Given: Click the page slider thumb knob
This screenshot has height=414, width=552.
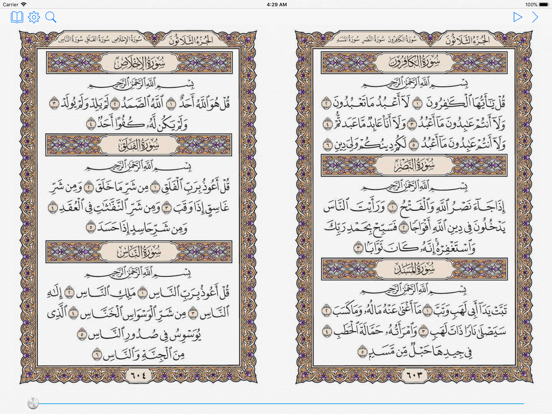Looking at the screenshot, I should (x=33, y=403).
